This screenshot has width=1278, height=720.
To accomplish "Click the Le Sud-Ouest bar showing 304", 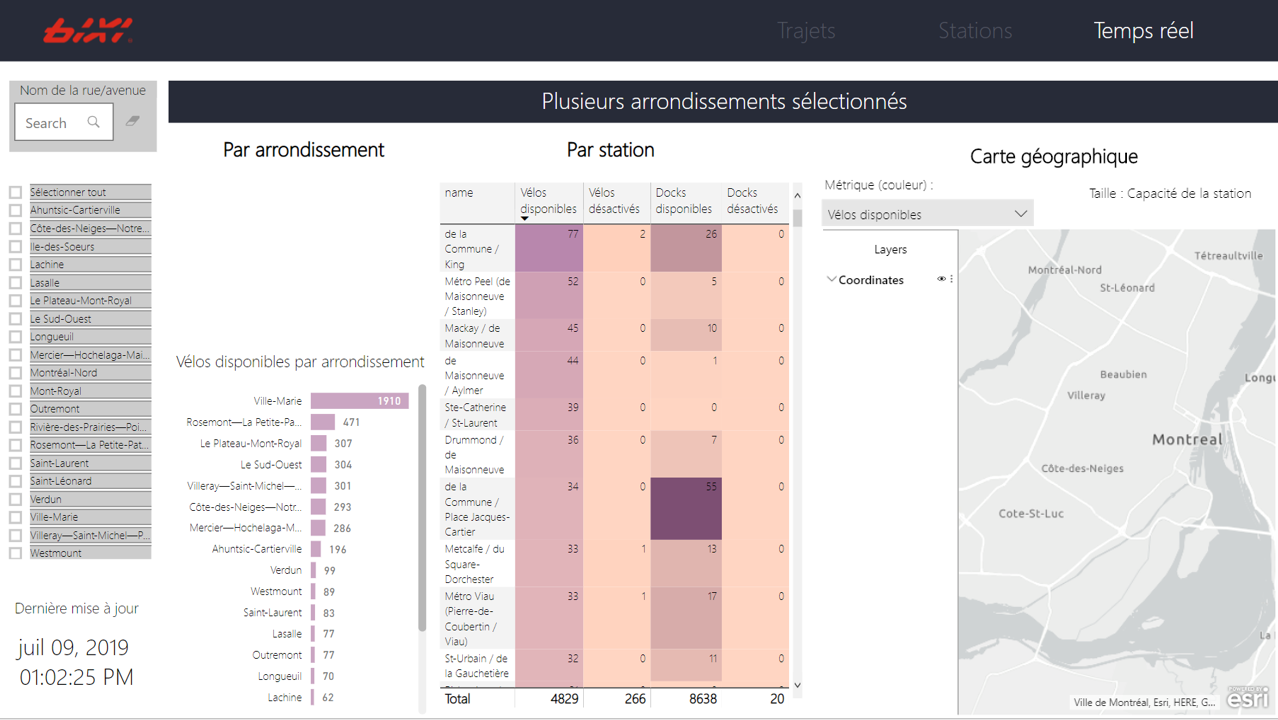I will click(x=319, y=464).
